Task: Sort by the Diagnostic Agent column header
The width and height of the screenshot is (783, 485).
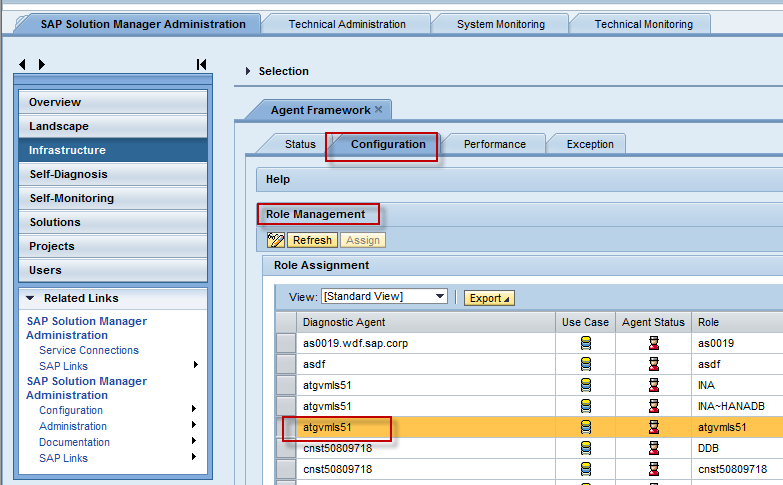Action: (x=426, y=322)
